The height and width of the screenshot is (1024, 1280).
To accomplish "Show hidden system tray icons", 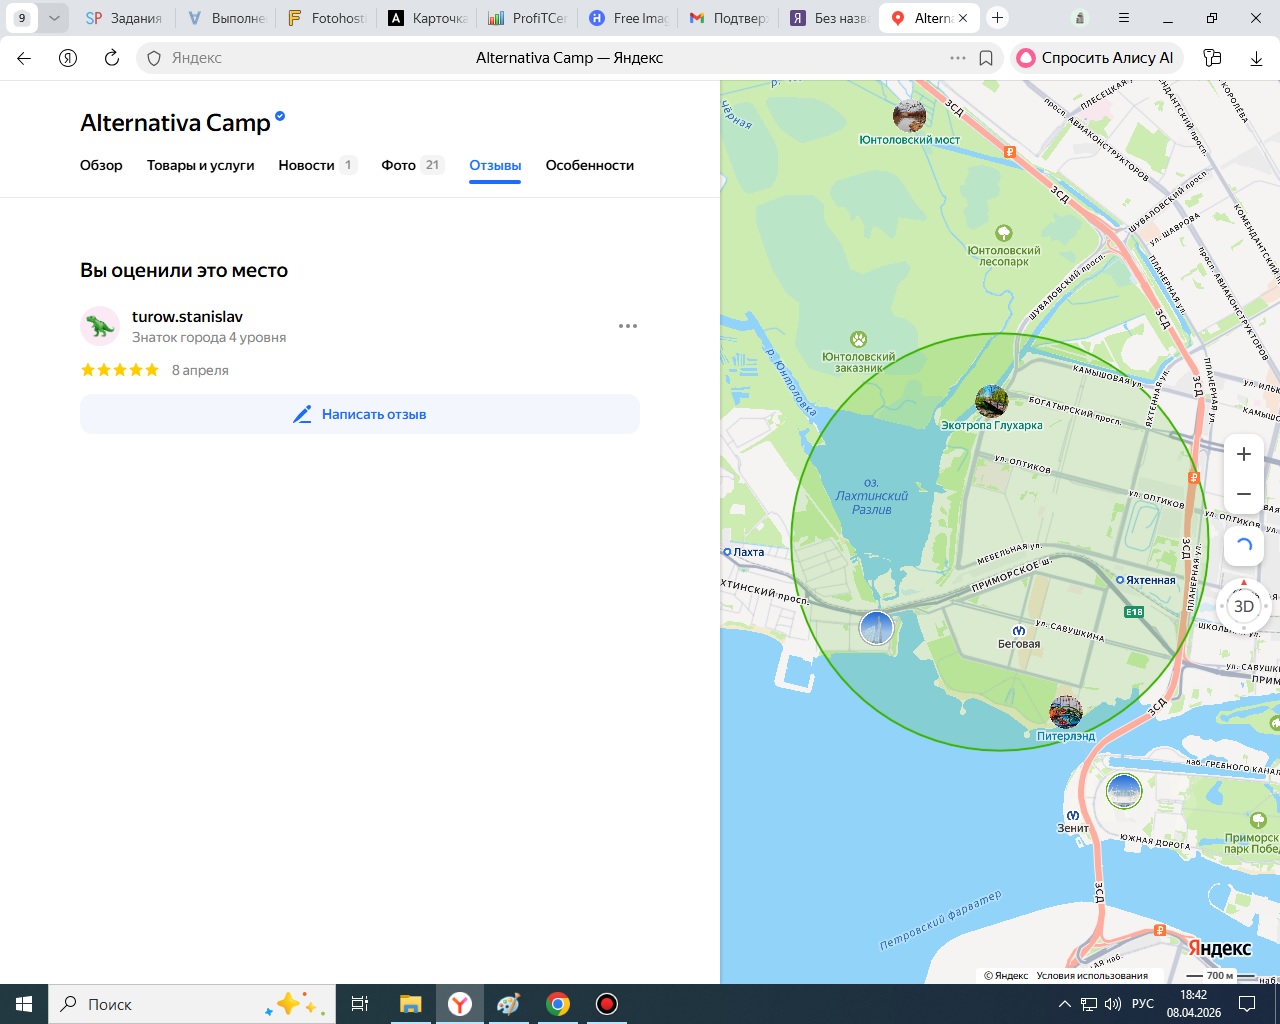I will point(1064,1004).
